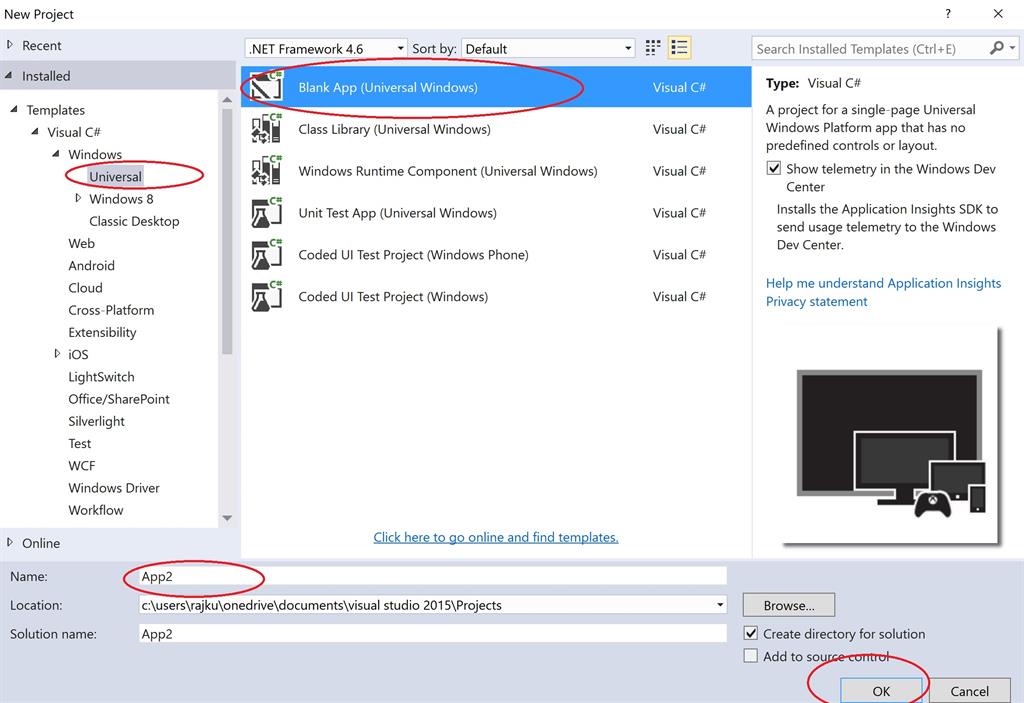1024x703 pixels.
Task: Open the Location path dropdown
Action: click(x=720, y=605)
